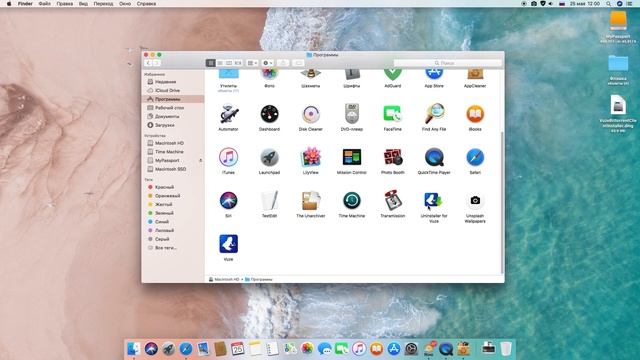Select the DVD-плеер application icon
Image resolution: width=640 pixels, height=360 pixels.
coord(351,114)
